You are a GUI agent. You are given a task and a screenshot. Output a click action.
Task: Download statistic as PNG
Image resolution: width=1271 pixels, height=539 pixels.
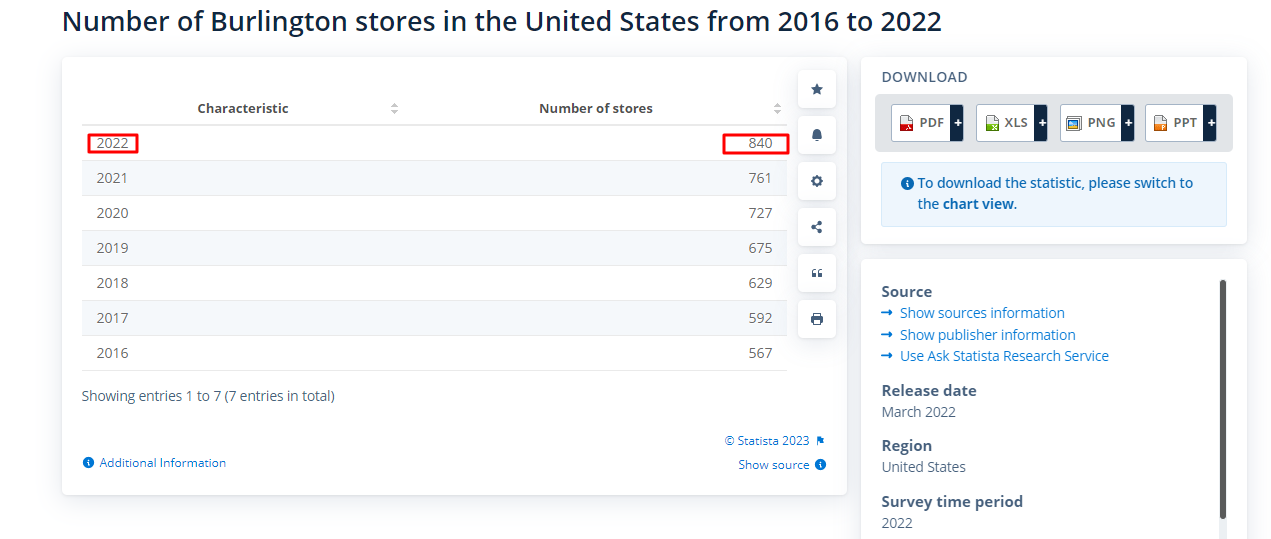coord(1097,123)
